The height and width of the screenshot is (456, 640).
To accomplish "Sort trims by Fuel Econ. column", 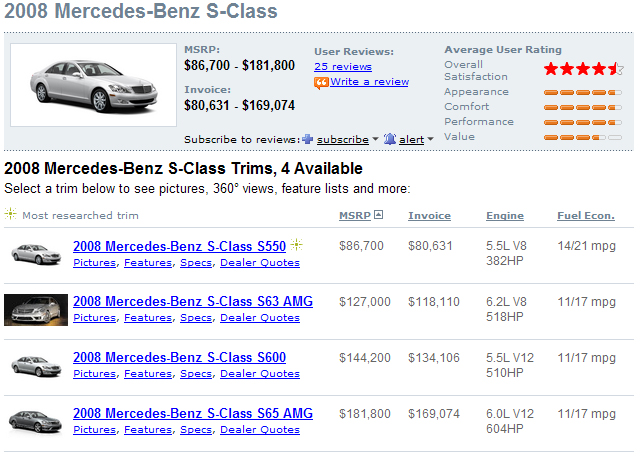I will click(x=586, y=216).
